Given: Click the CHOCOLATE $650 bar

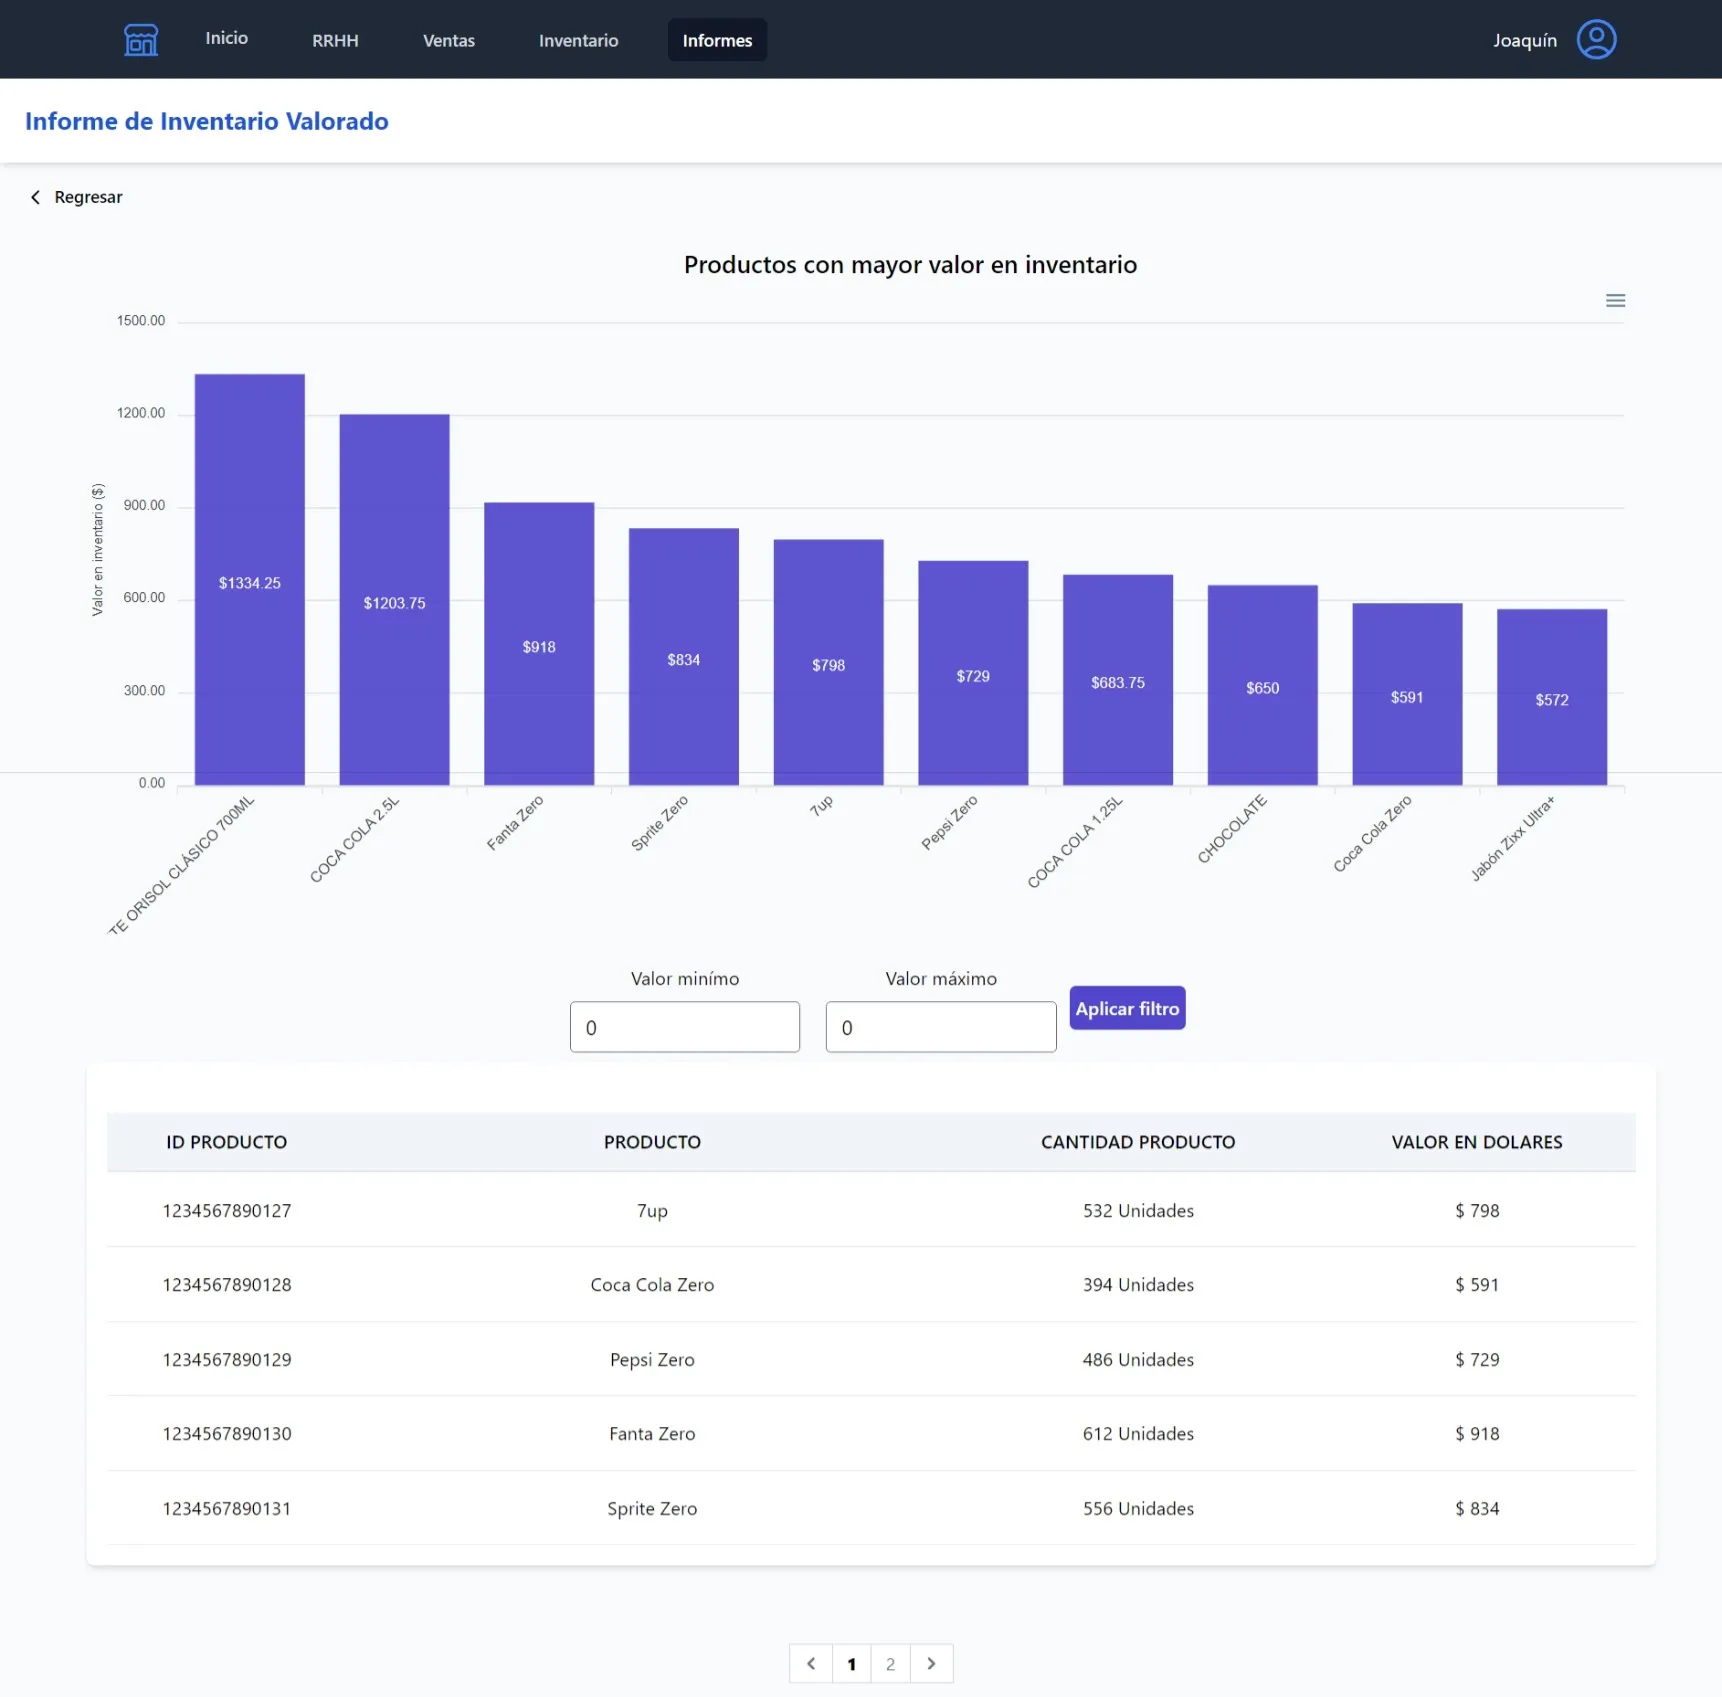Looking at the screenshot, I should [1262, 685].
